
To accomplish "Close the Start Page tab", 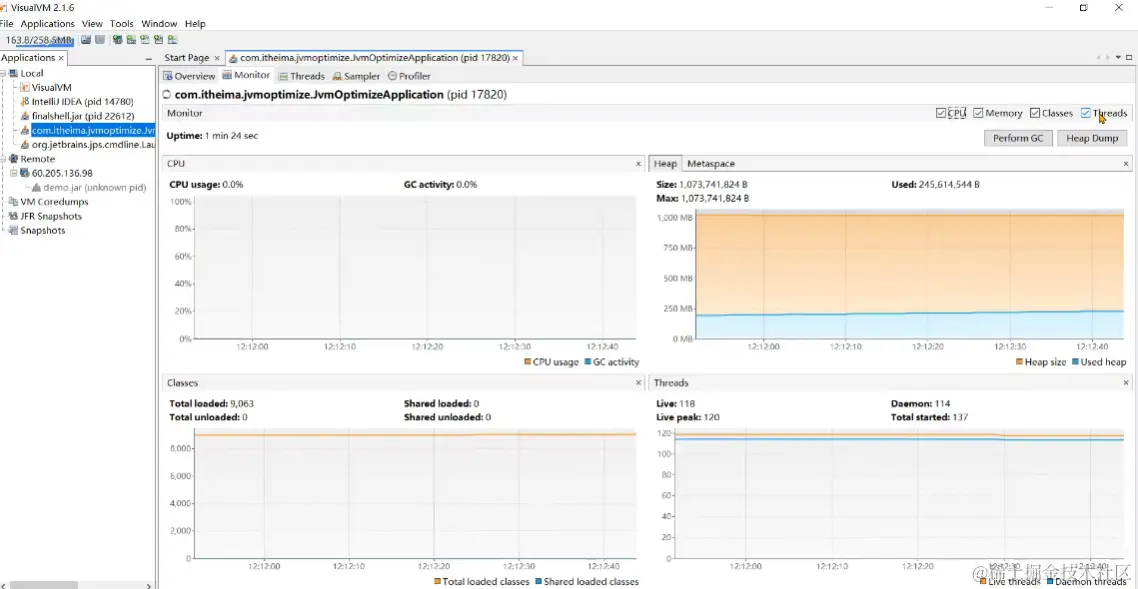I will click(216, 58).
